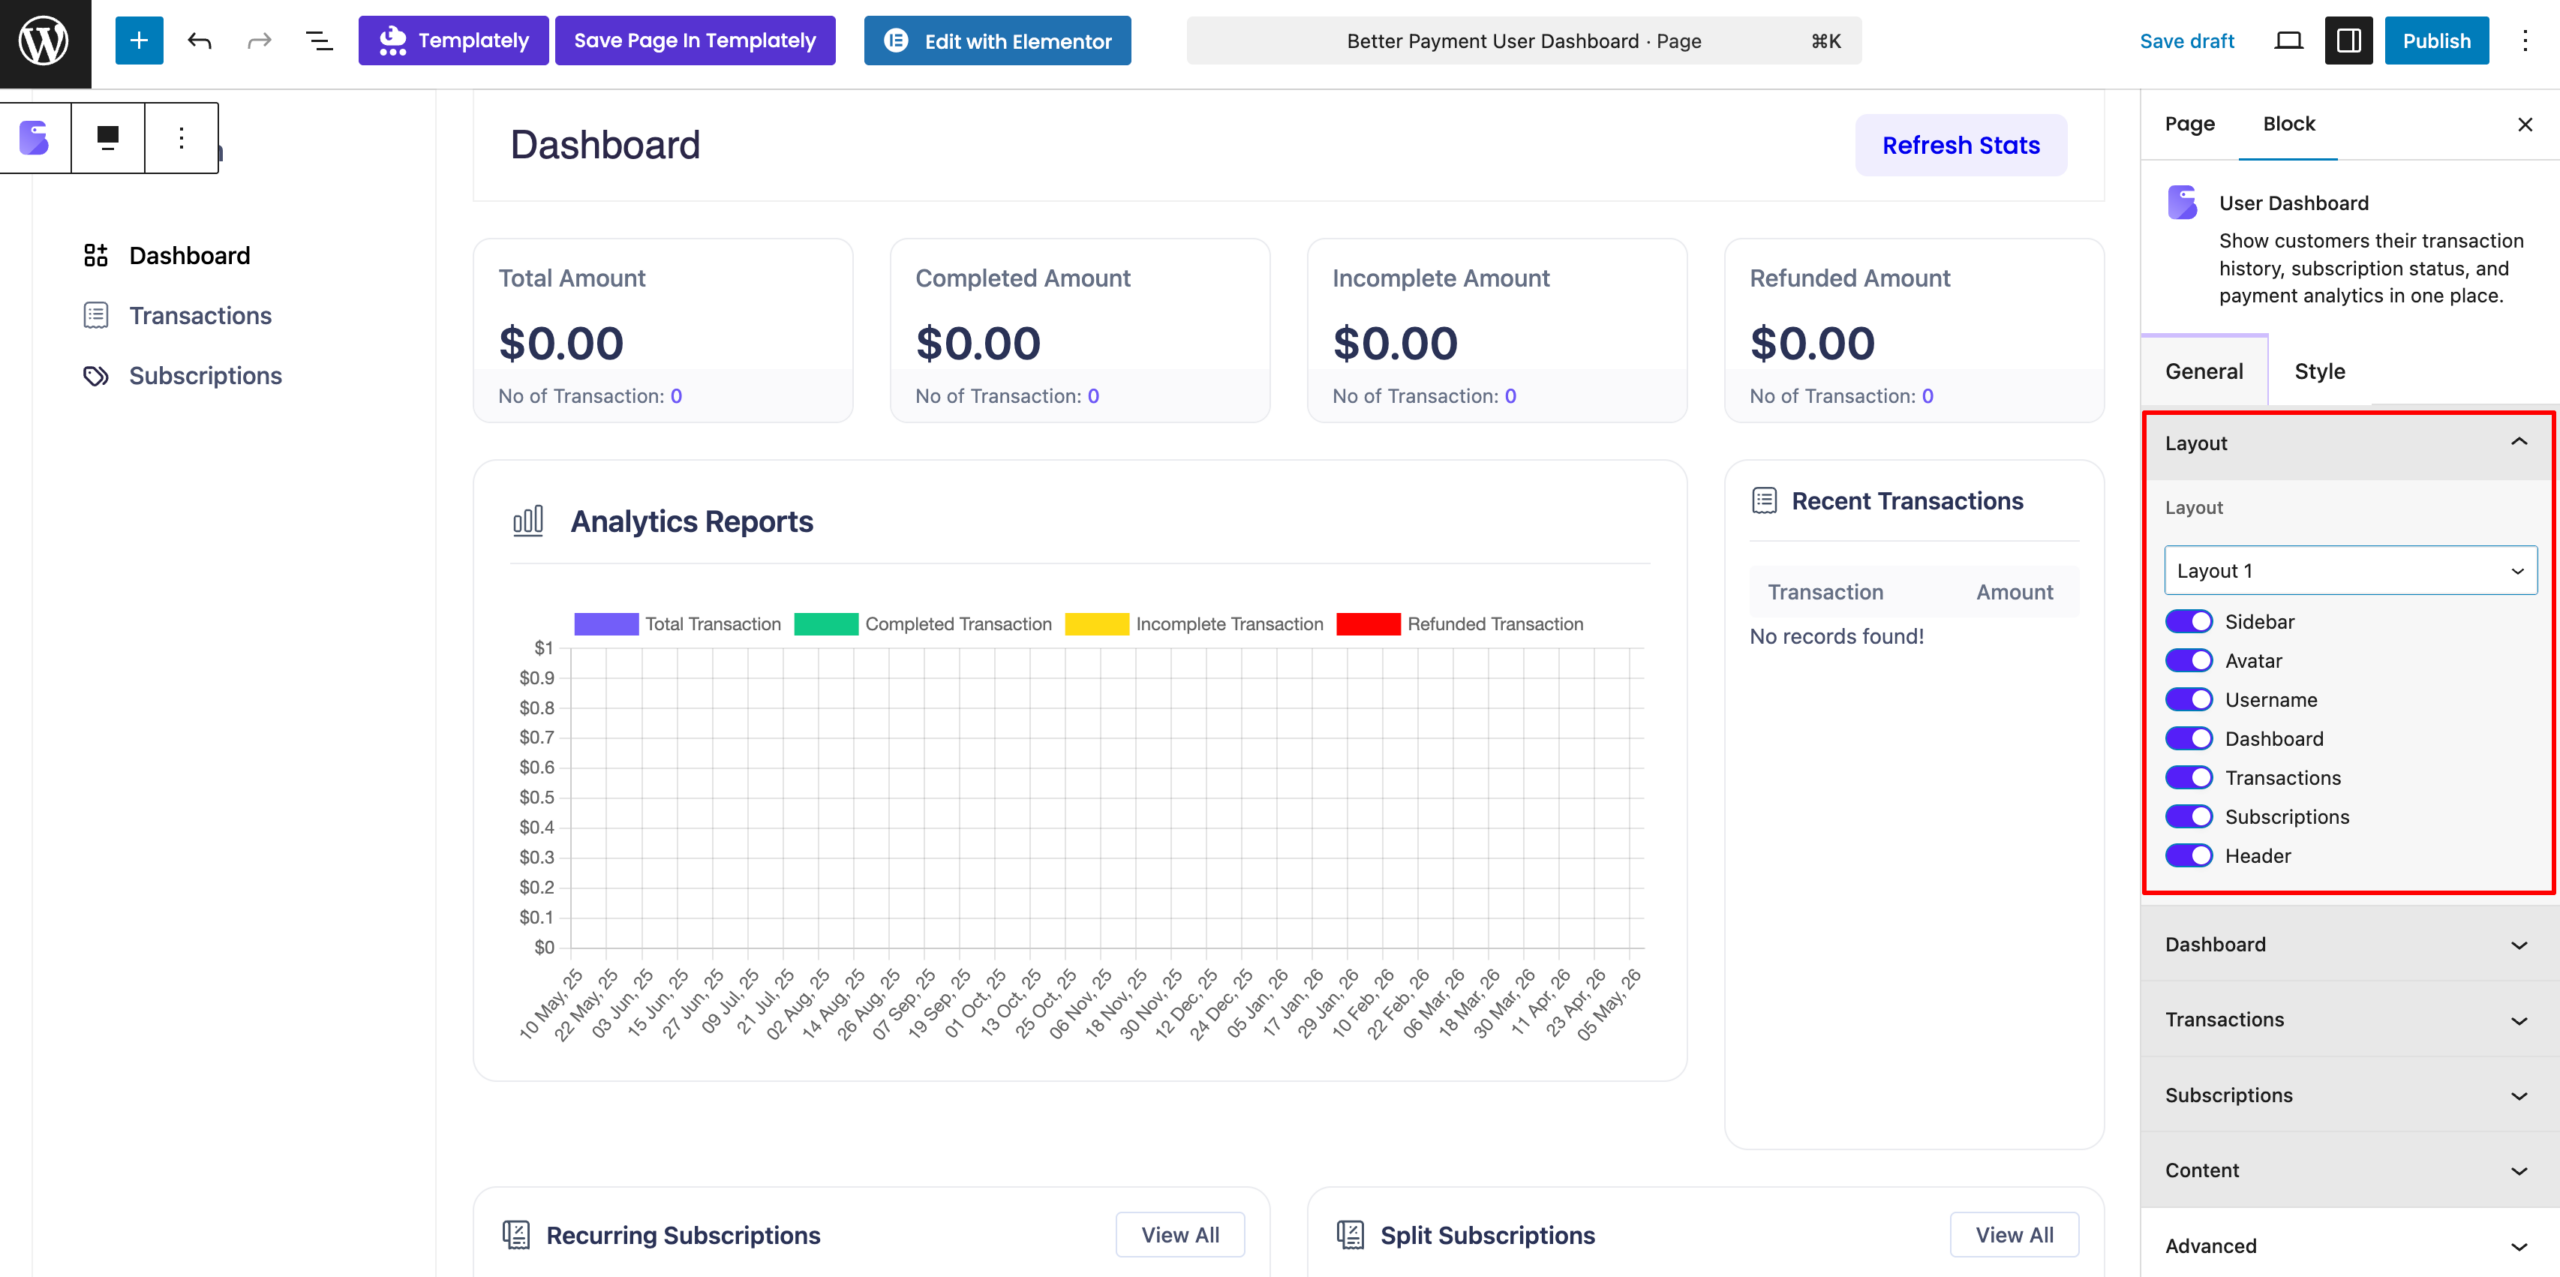Open Transactions in the left navigation
Image resolution: width=2560 pixels, height=1277 pixels.
pyautogui.click(x=200, y=316)
